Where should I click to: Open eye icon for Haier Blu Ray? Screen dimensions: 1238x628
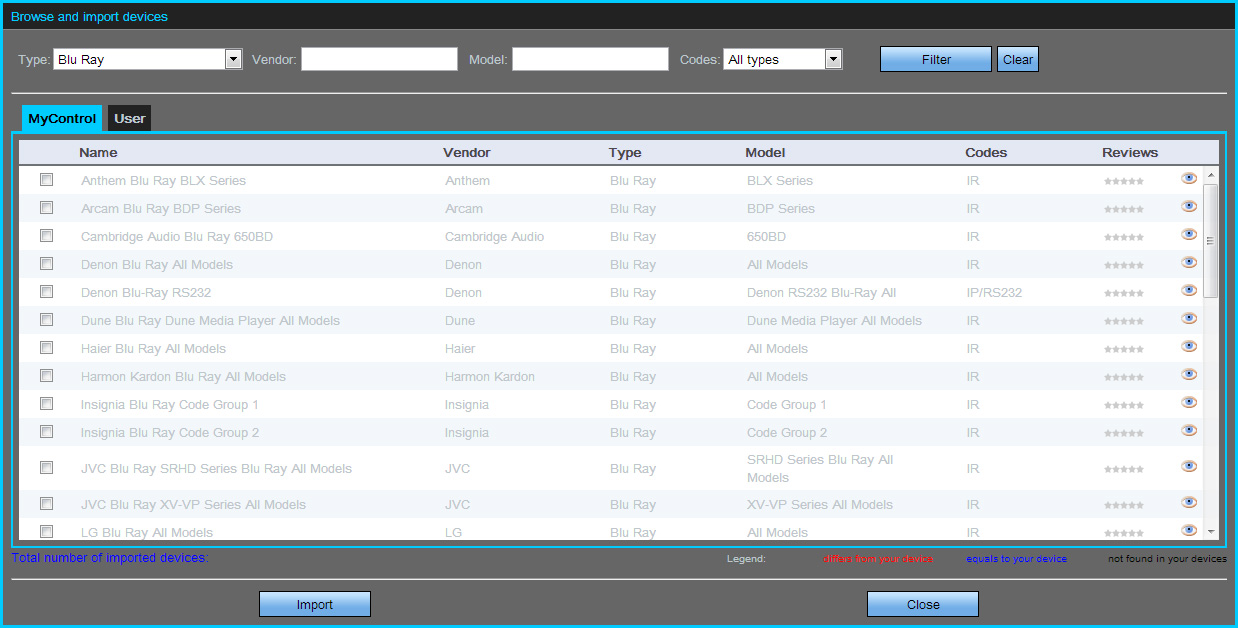pos(1189,346)
